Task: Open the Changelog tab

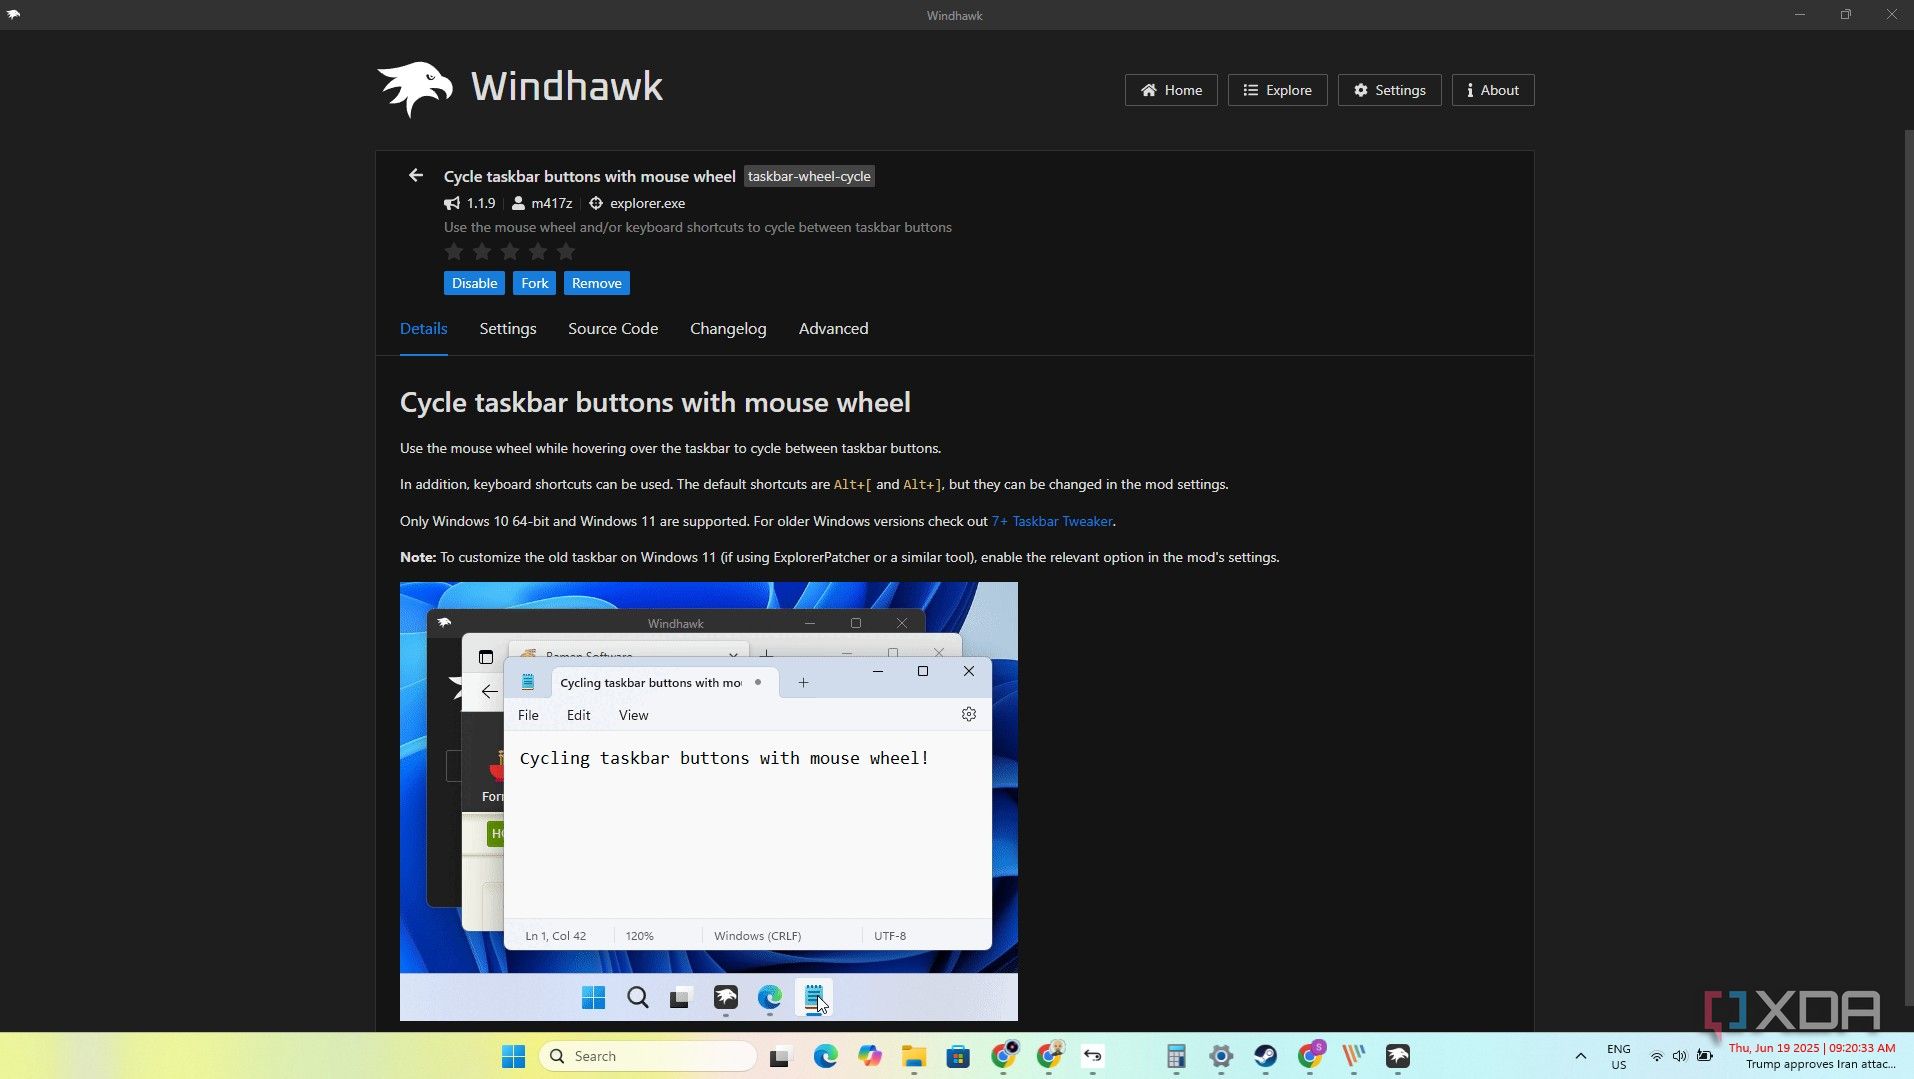Action: (x=728, y=328)
